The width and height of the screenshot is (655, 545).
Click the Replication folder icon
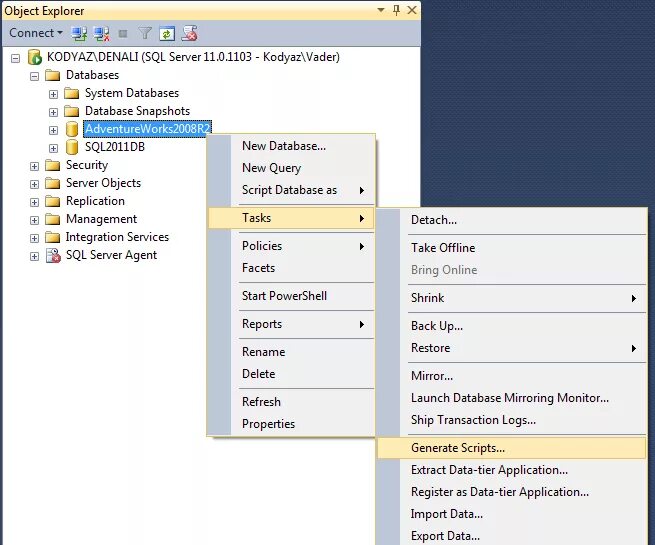click(x=53, y=201)
